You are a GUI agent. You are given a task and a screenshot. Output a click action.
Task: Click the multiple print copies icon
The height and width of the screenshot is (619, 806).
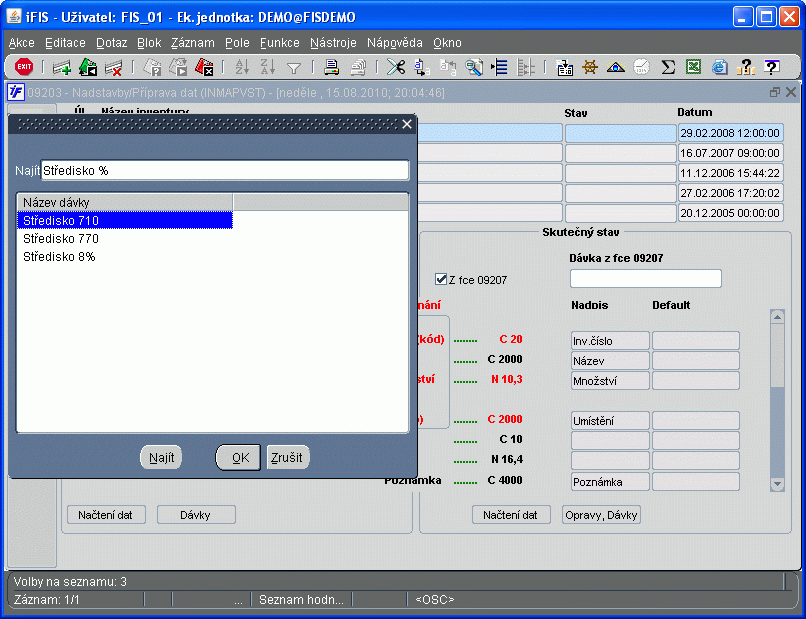click(x=358, y=67)
